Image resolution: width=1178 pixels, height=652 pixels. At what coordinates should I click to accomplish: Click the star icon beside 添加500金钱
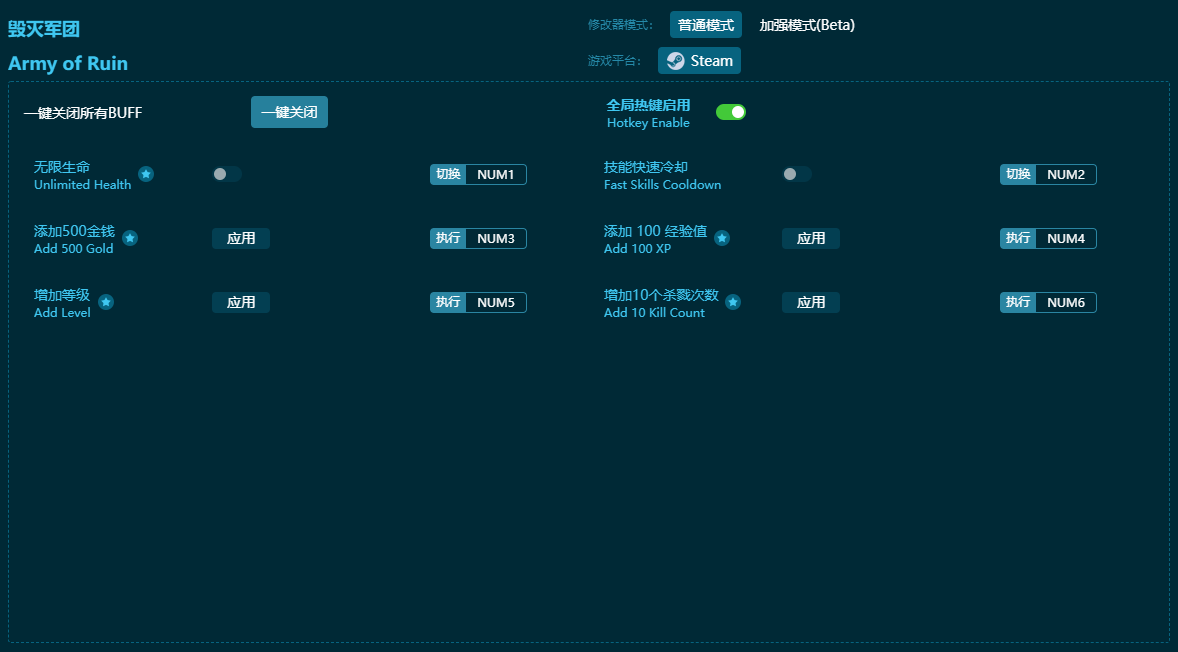[x=130, y=237]
